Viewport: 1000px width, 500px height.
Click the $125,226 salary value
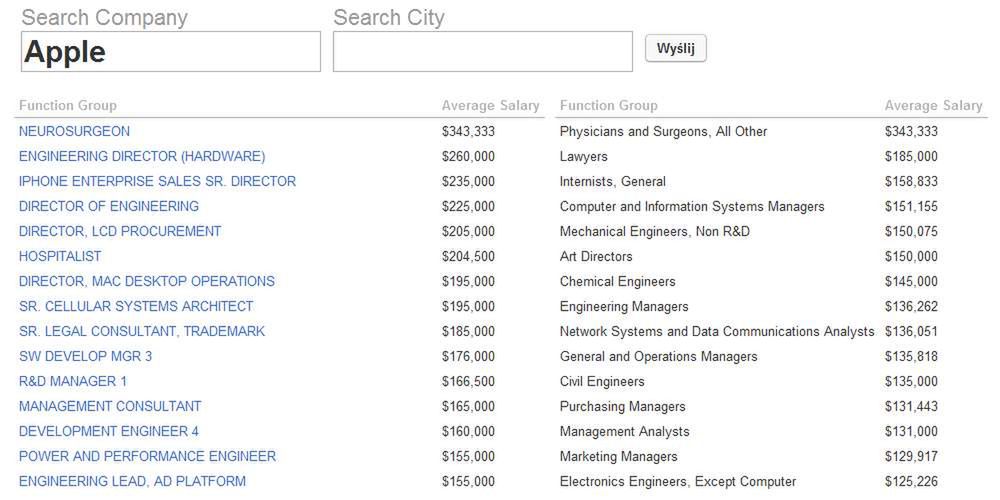point(911,482)
